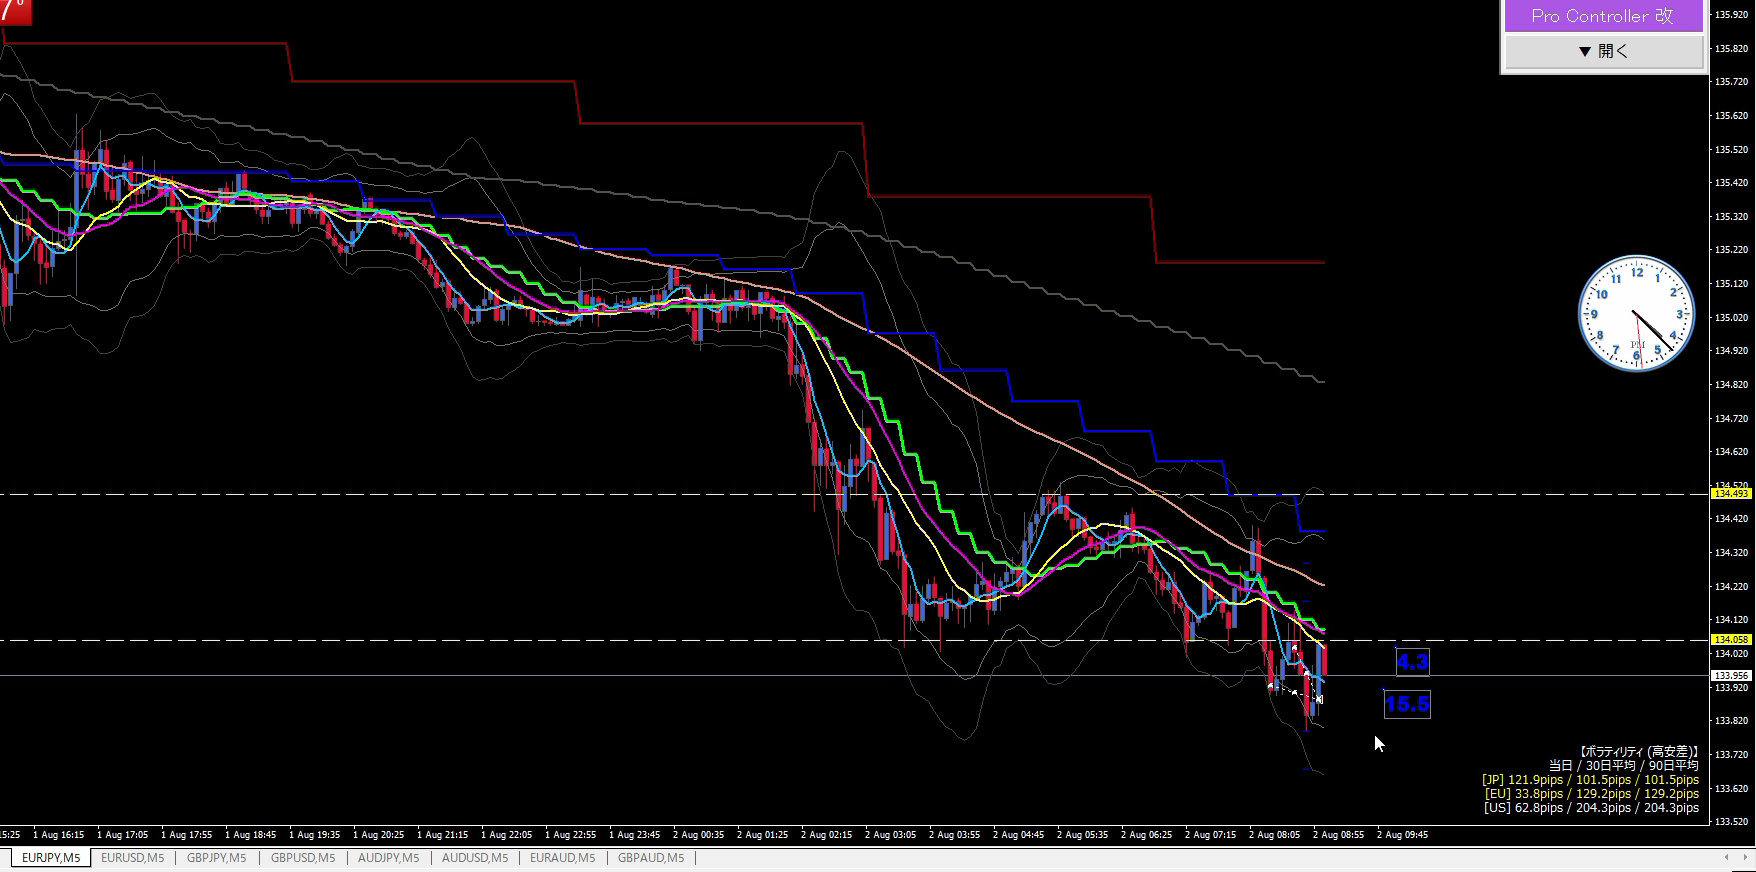Click the yellow 134.058 price tag
Viewport: 1756px width, 872px height.
1732,640
